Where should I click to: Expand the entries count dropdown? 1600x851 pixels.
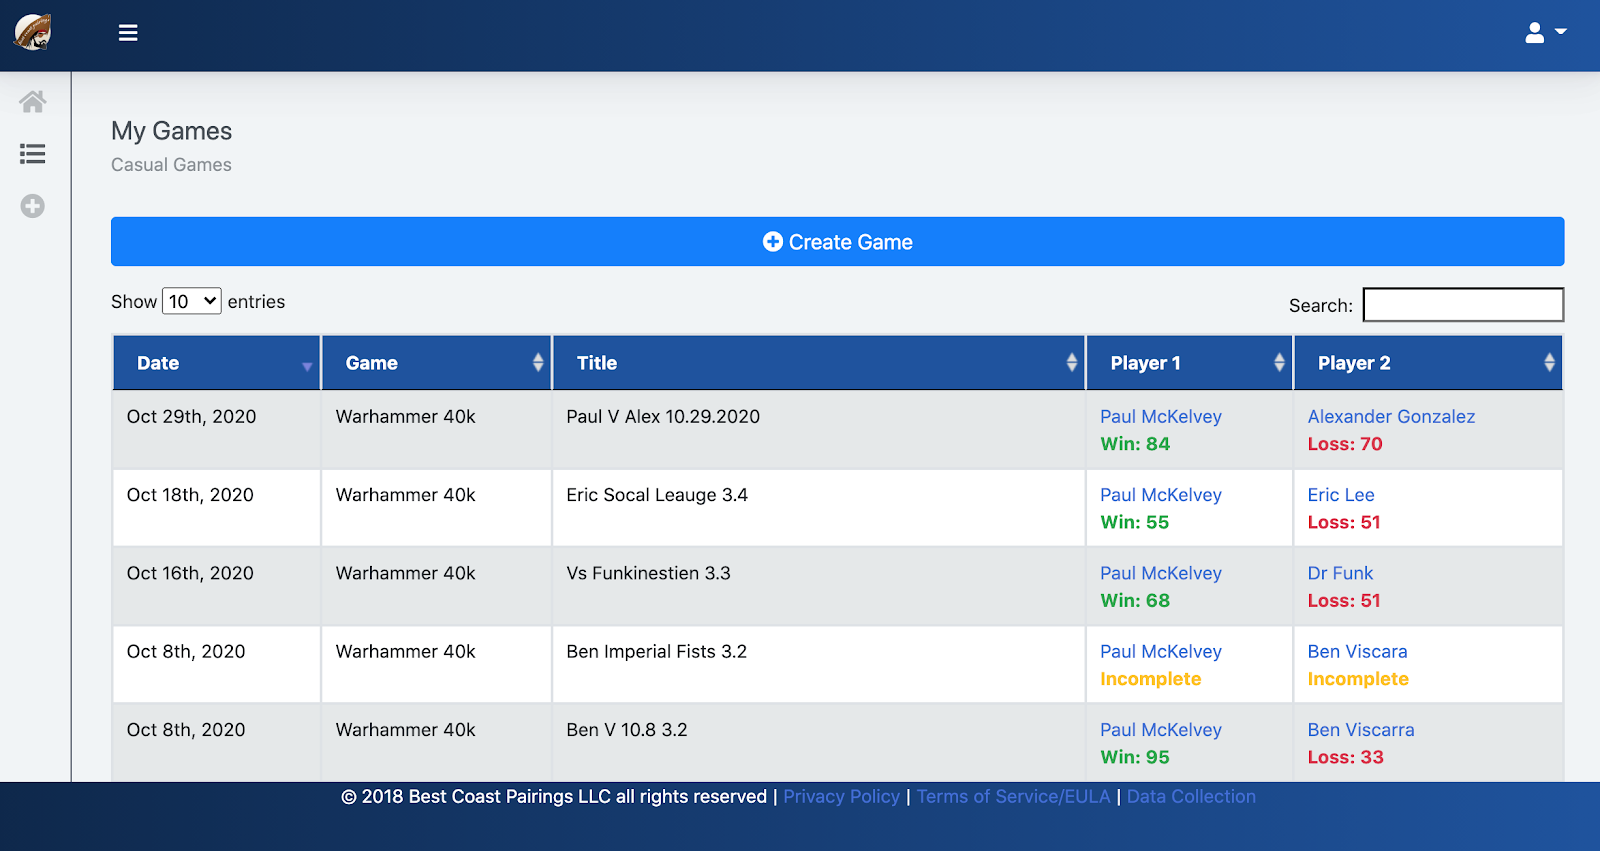coord(192,301)
